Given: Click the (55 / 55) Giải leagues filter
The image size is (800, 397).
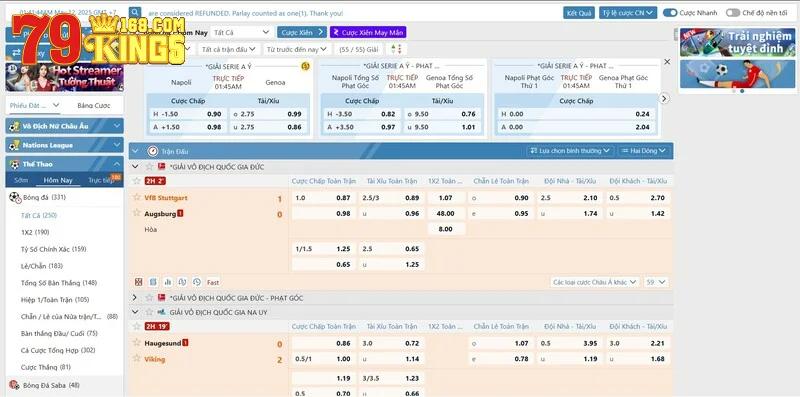Looking at the screenshot, I should (358, 49).
